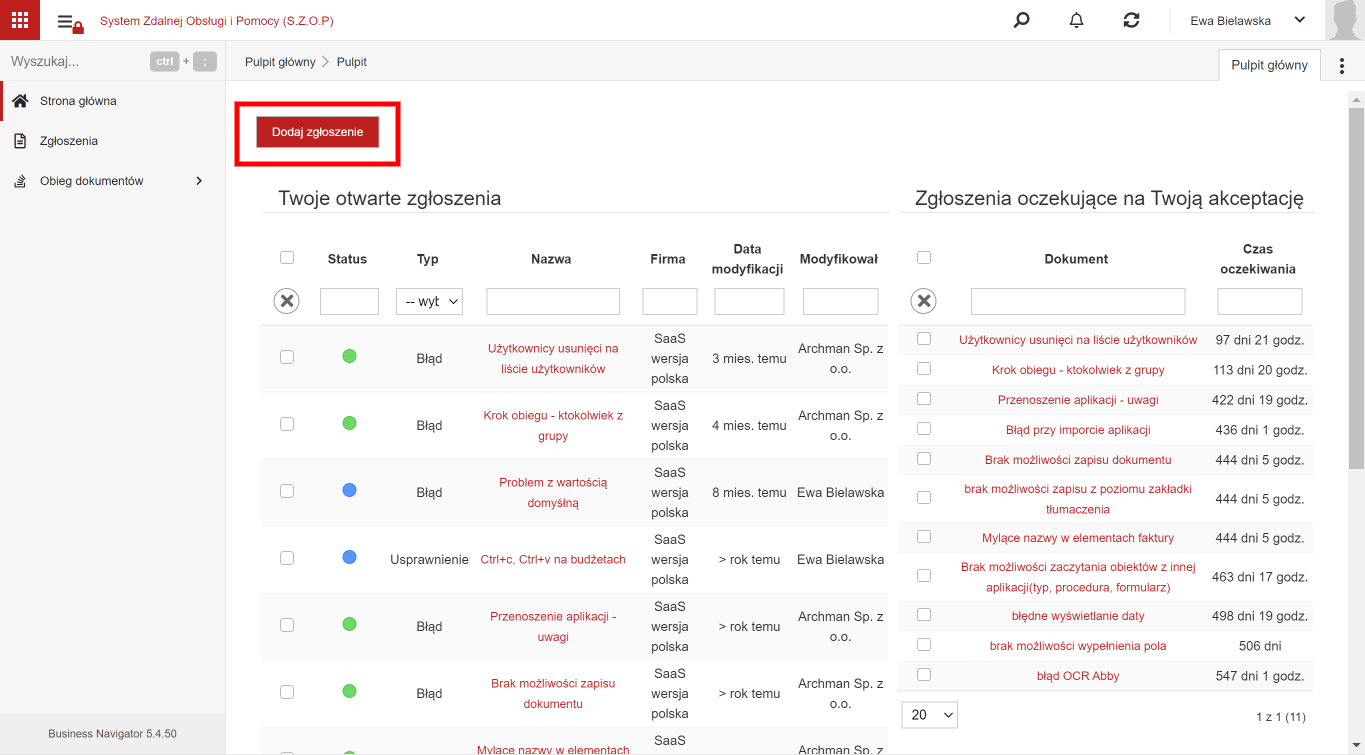Expand the Obieg dokumentów sidebar item
Screen dimensions: 1365x755
(x=112, y=181)
